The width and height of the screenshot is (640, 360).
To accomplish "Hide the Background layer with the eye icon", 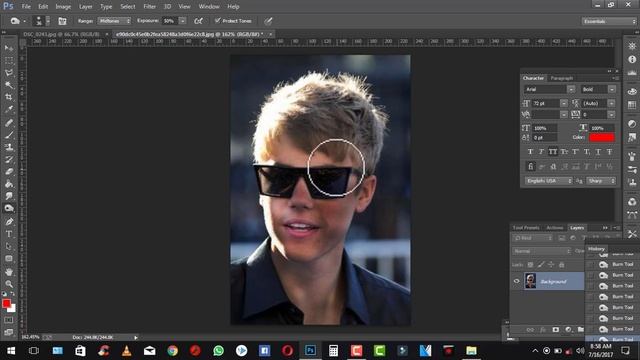I will tap(516, 281).
